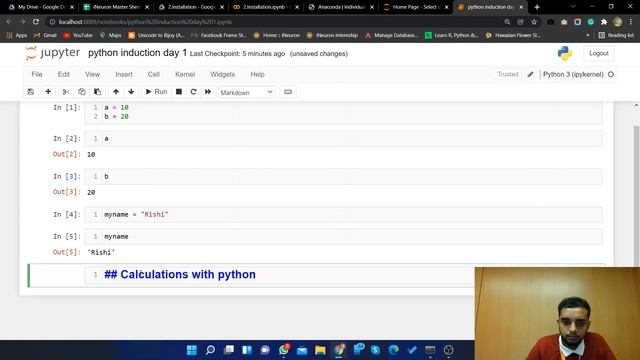640x360 pixels.
Task: Click the Python logo icon
Action: click(564, 53)
